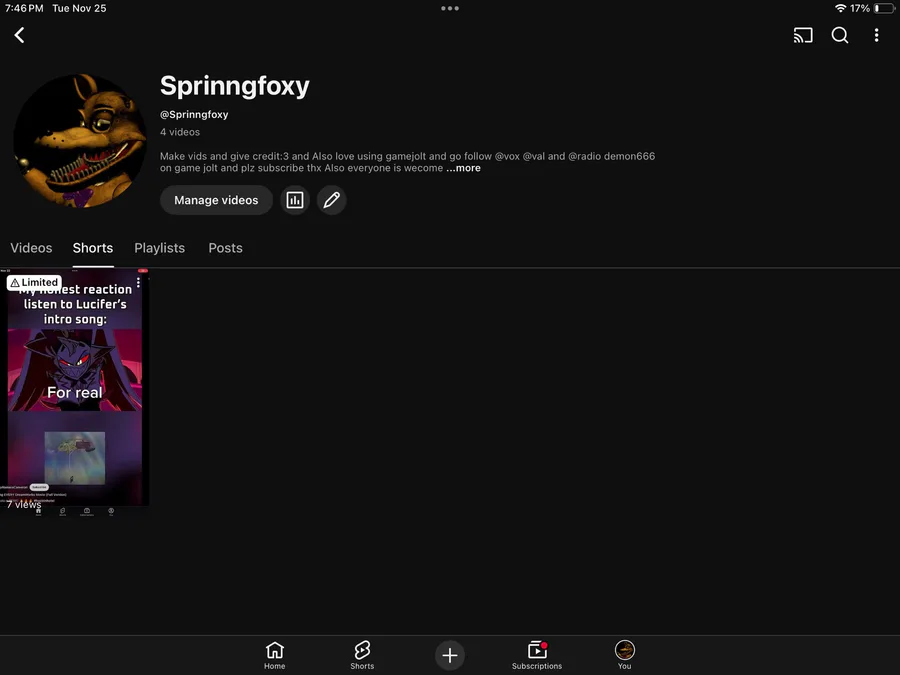Viewport: 900px width, 675px height.
Task: Tap the 7:46 PM clock
Action: pyautogui.click(x=24, y=9)
